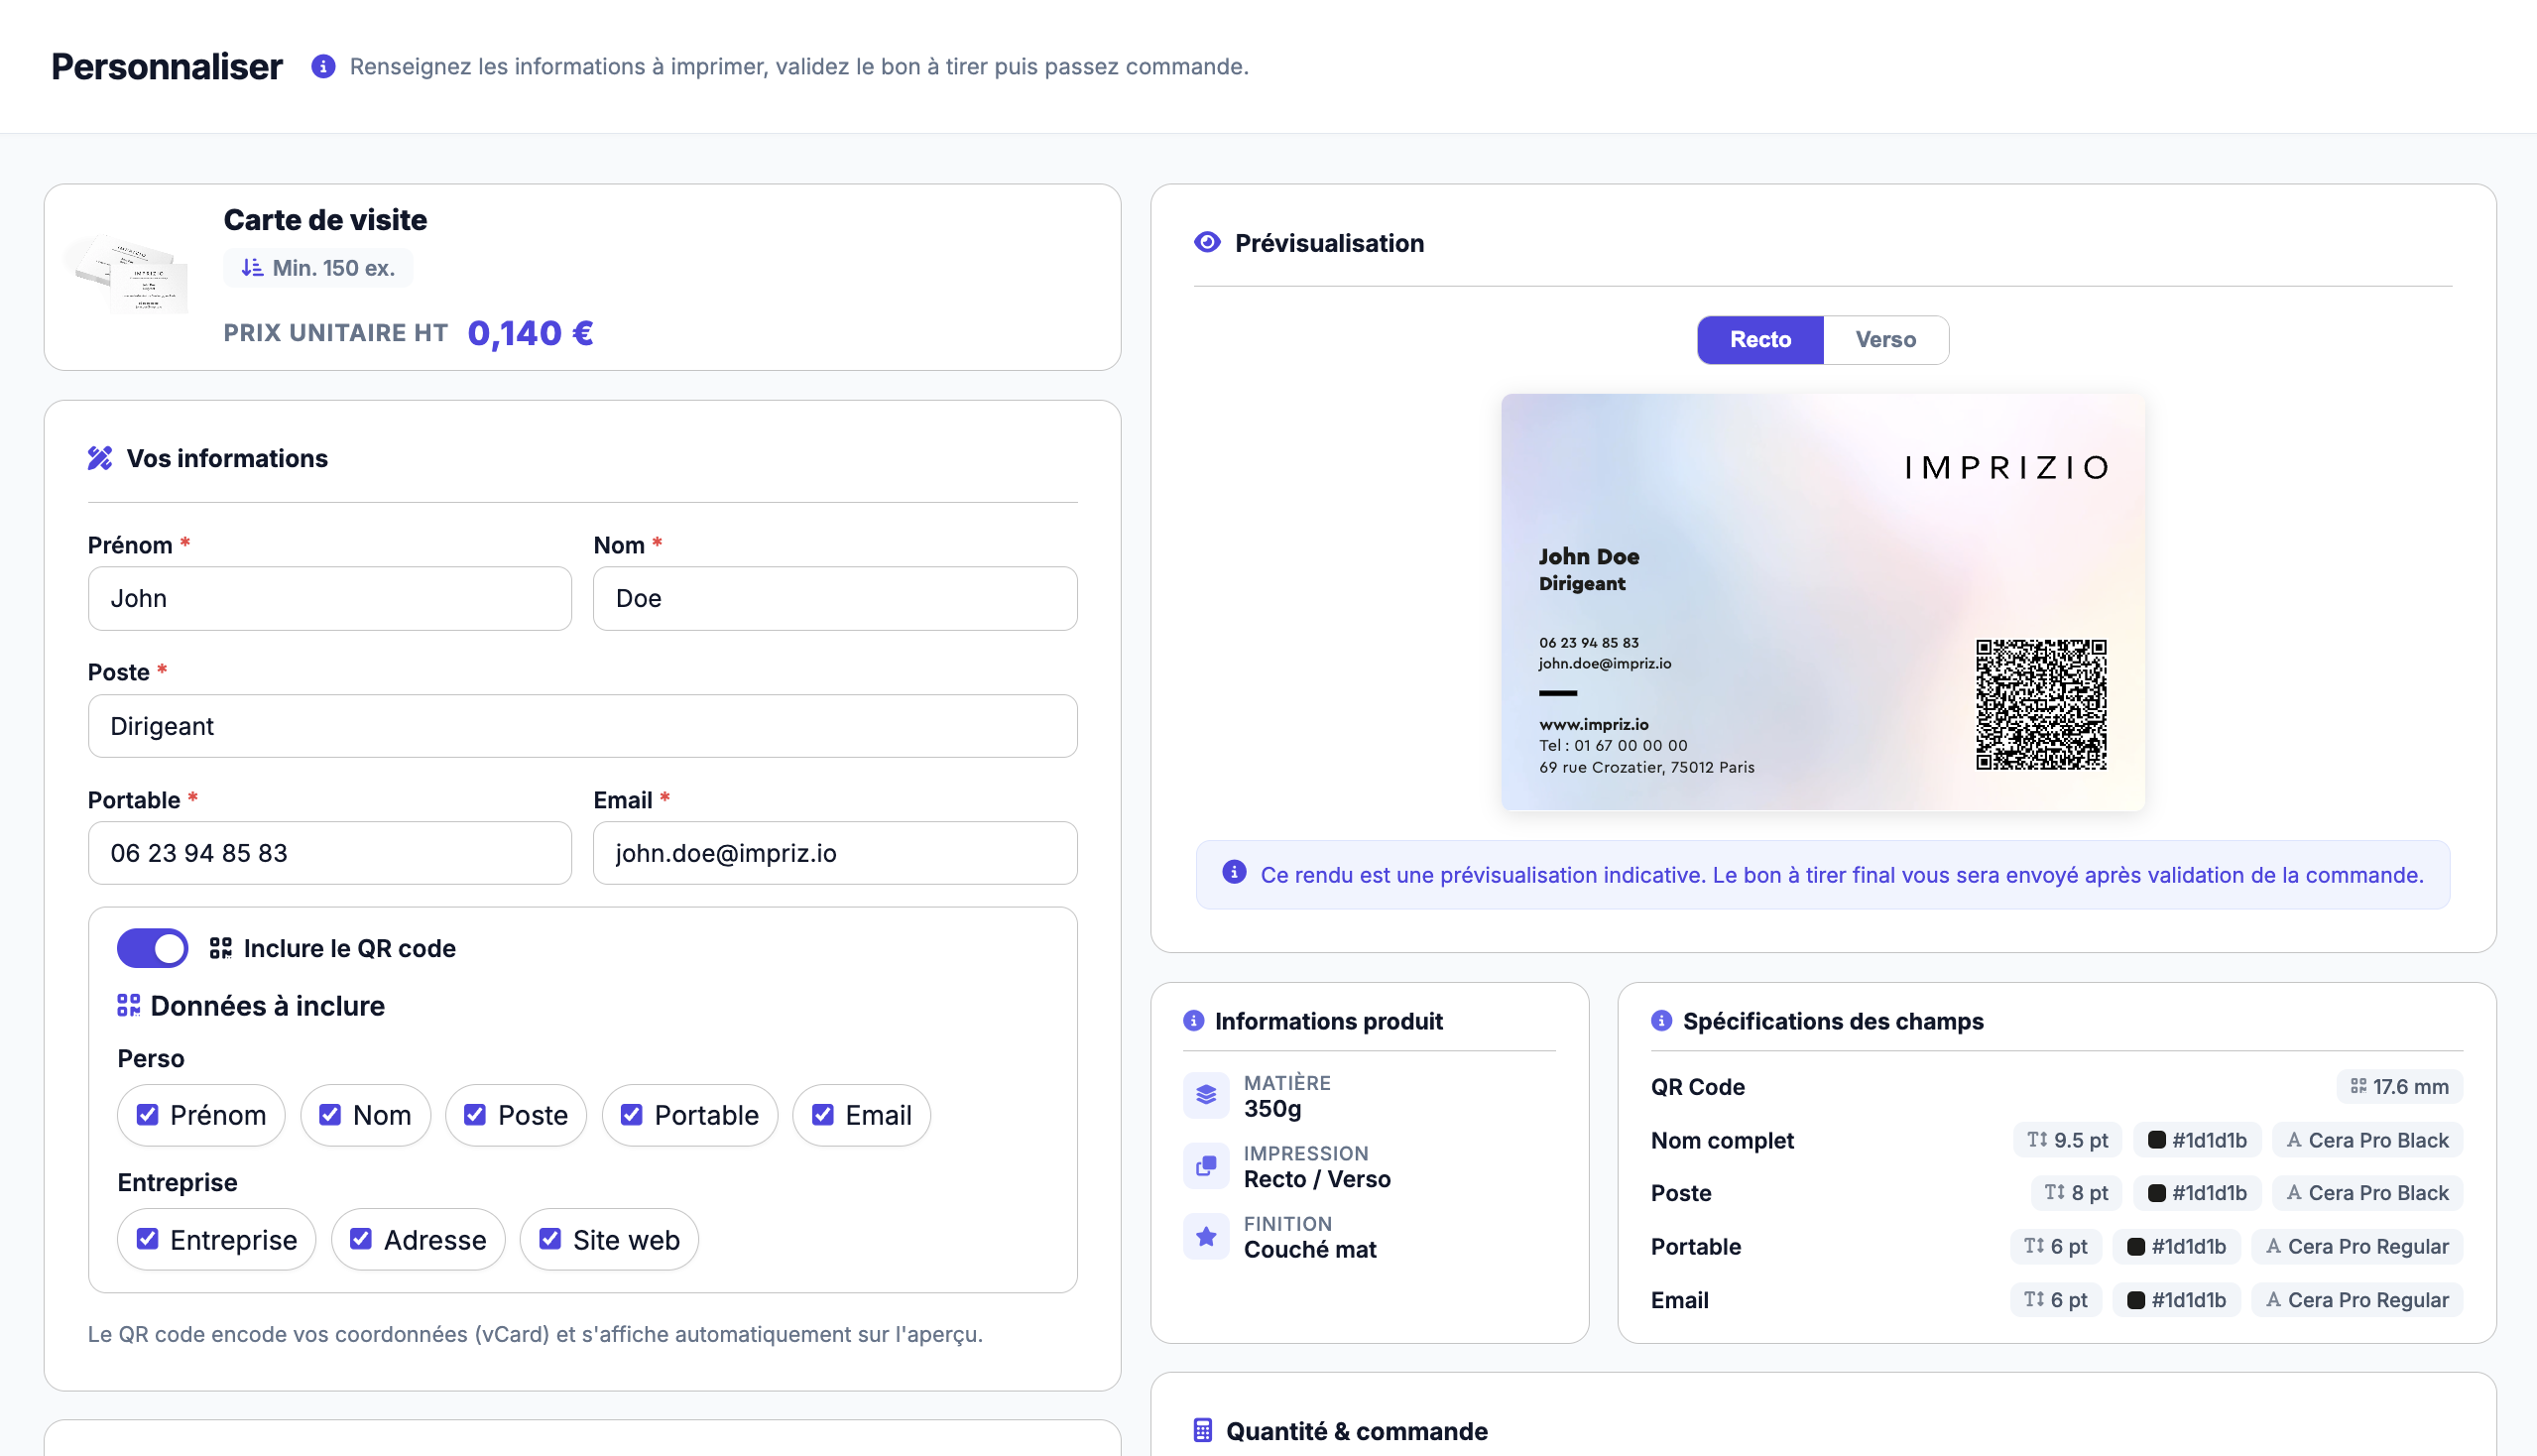This screenshot has width=2537, height=1456.
Task: Click the 350g matière value
Action: click(x=1272, y=1108)
